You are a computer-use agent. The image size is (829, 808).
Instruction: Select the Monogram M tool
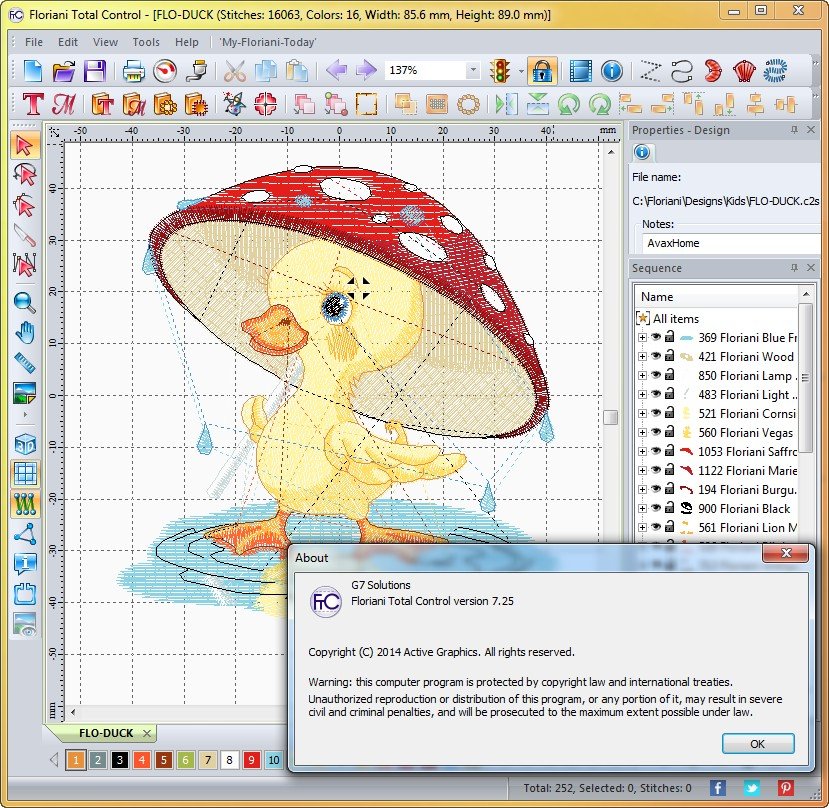pyautogui.click(x=63, y=104)
